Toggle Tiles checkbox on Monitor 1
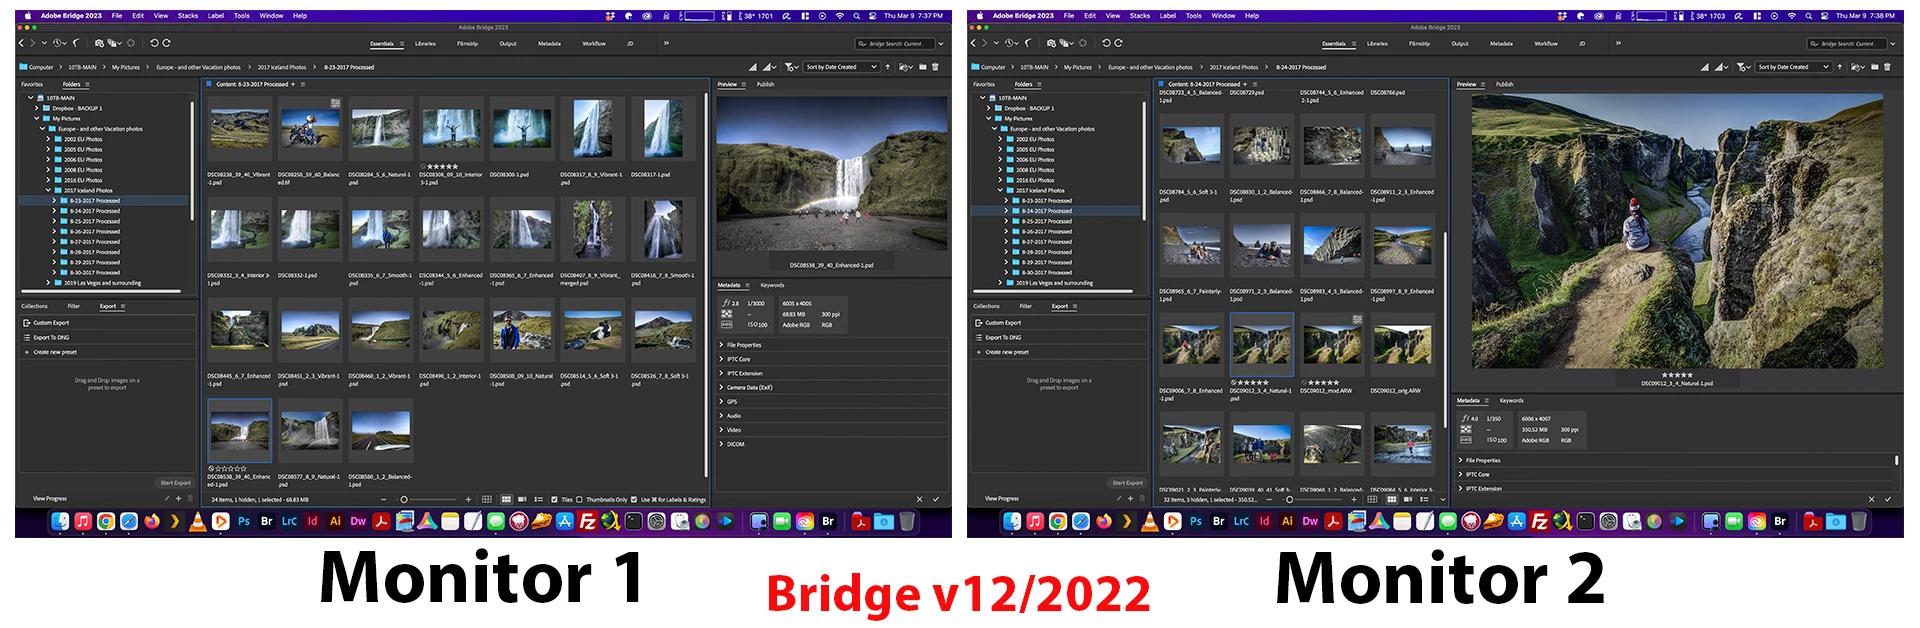The image size is (1920, 628). [554, 499]
